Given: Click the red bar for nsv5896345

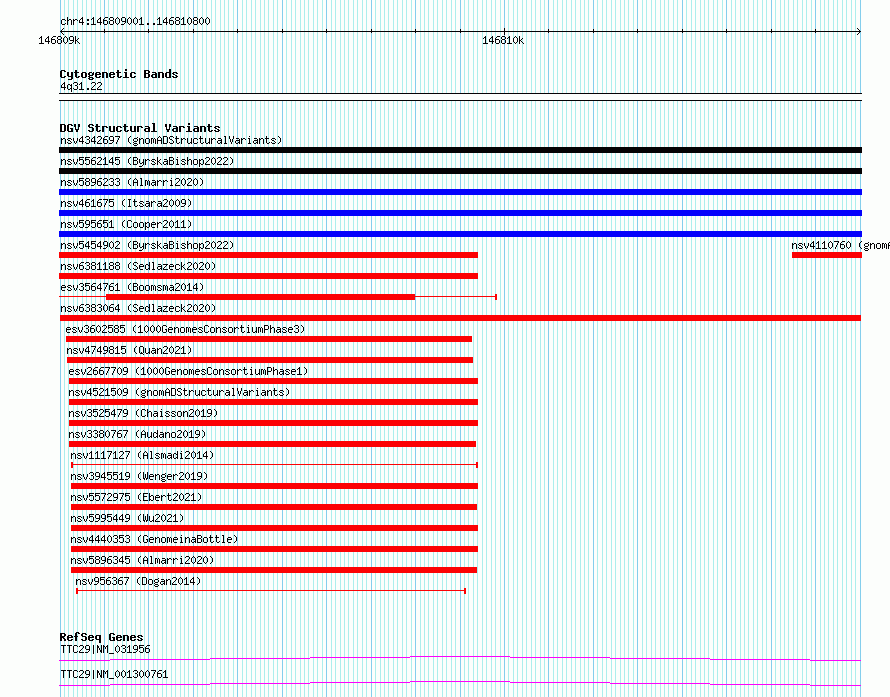Looking at the screenshot, I should click(274, 570).
